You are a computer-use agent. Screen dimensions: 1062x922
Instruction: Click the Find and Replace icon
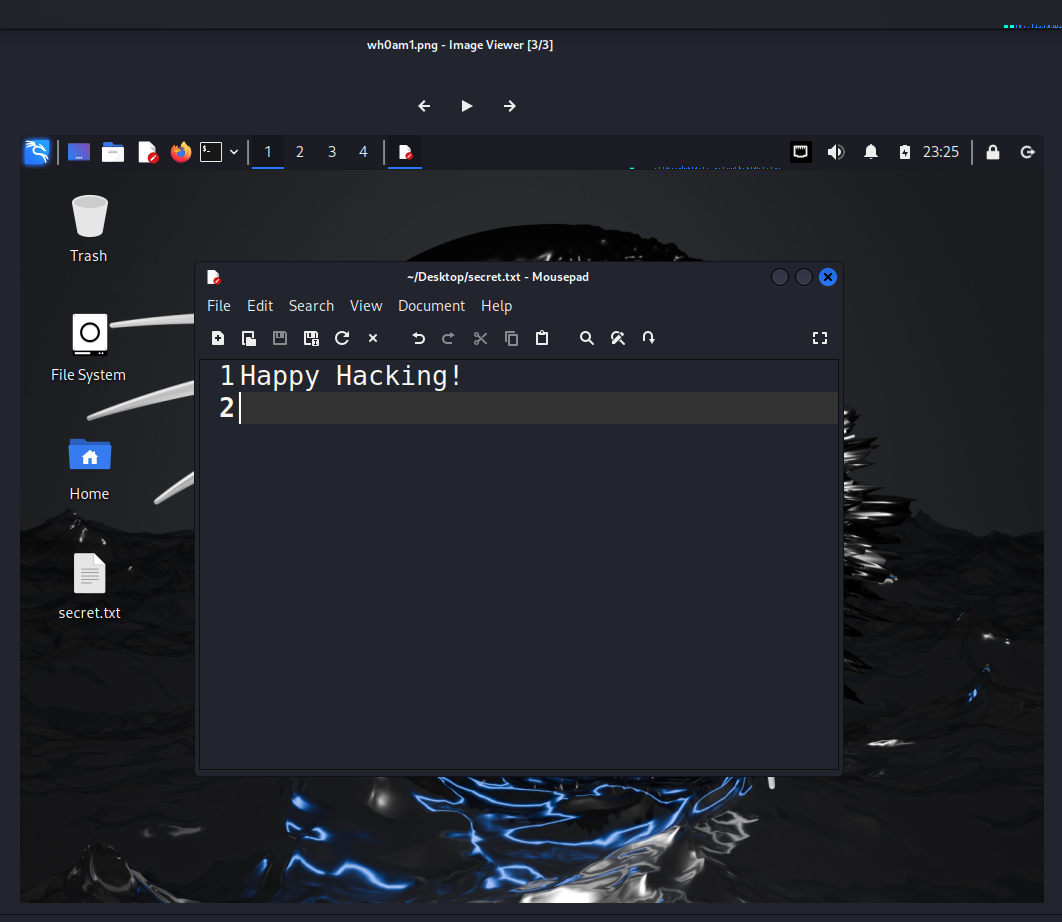(x=618, y=338)
